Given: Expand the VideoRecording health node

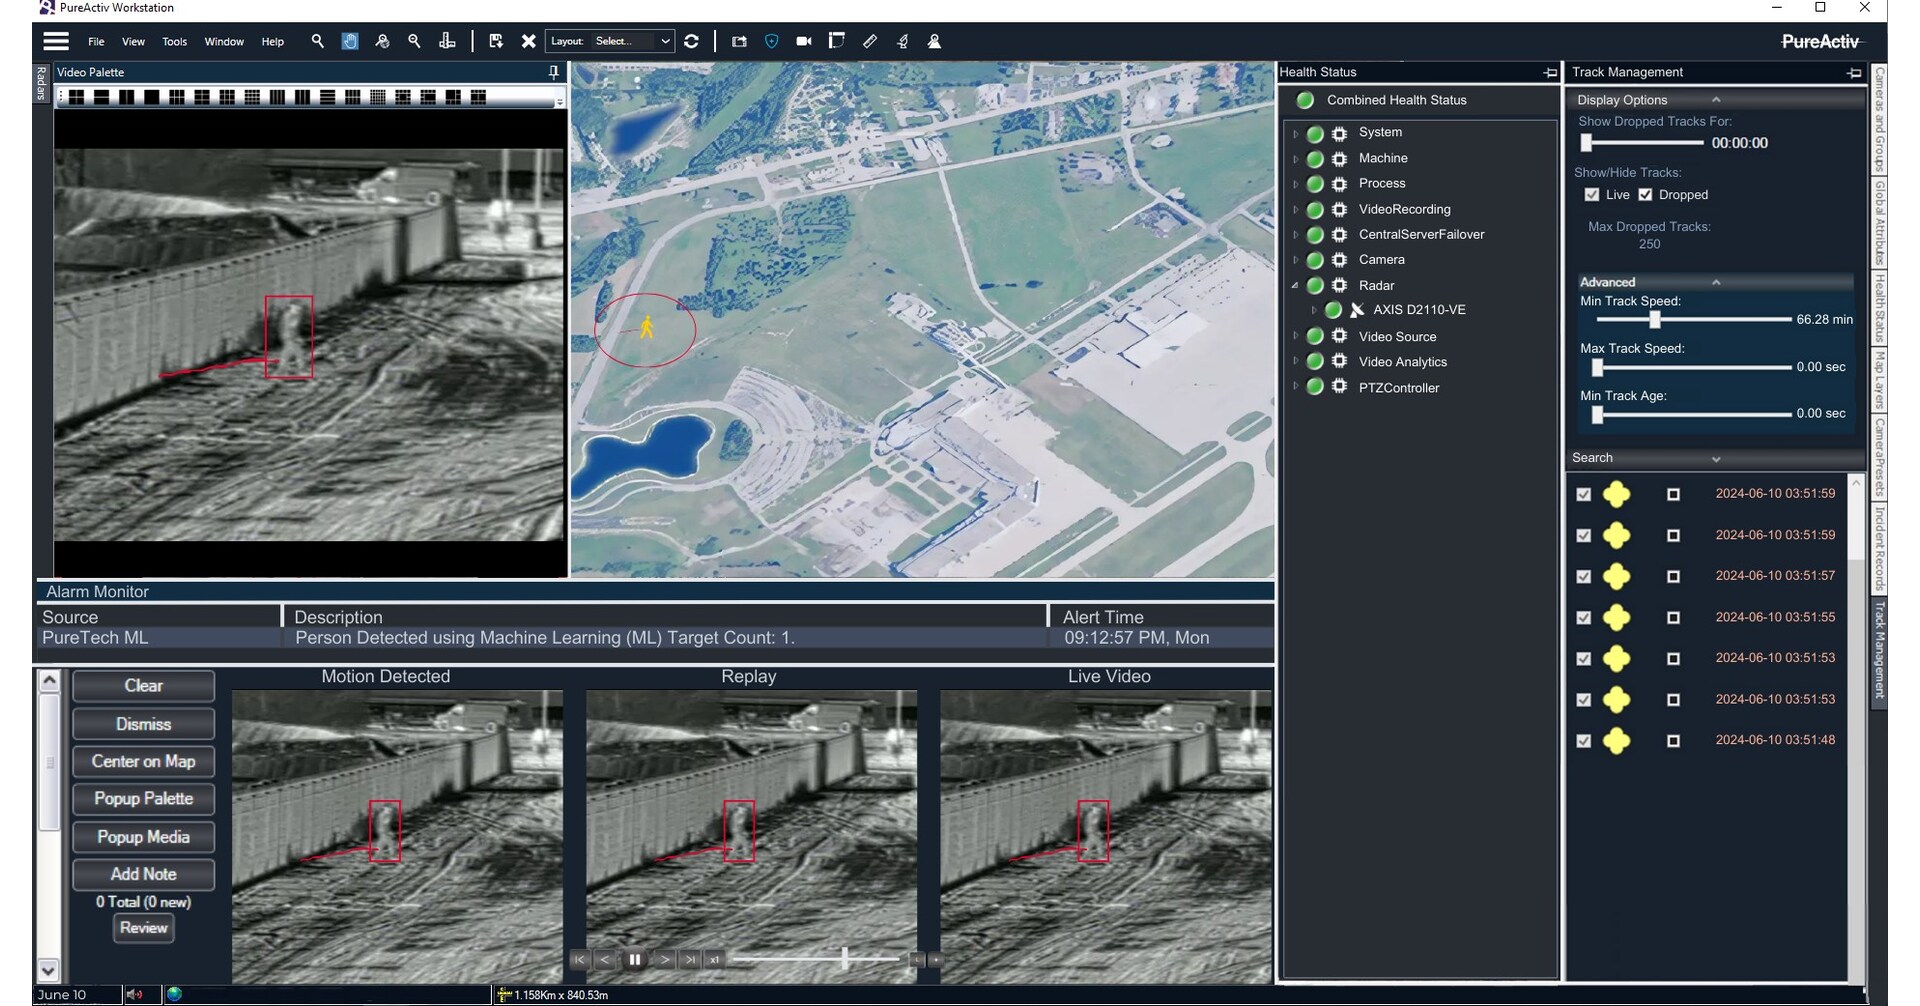Looking at the screenshot, I should click(1296, 210).
